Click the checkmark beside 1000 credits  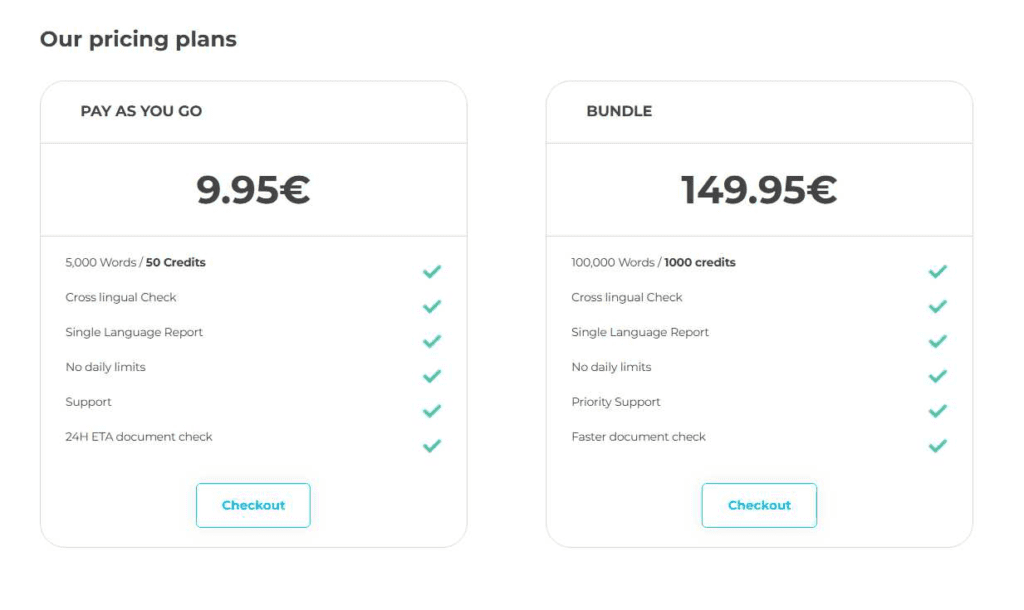(938, 270)
